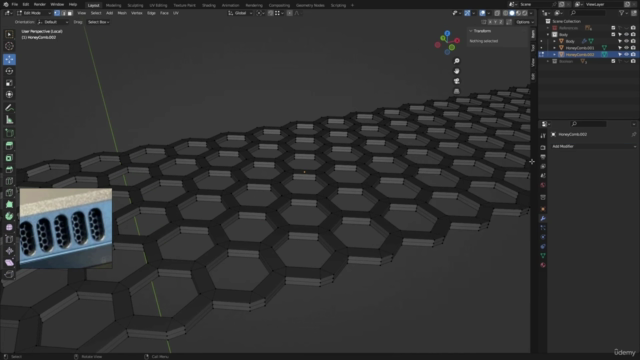This screenshot has height=360, width=640.
Task: Select the Spin tool
Action: coord(9,216)
